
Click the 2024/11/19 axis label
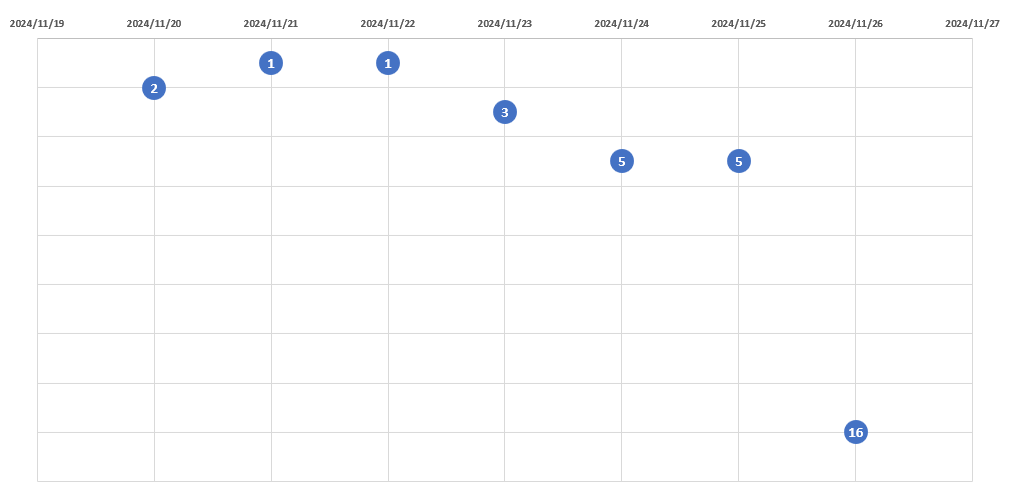tap(37, 24)
